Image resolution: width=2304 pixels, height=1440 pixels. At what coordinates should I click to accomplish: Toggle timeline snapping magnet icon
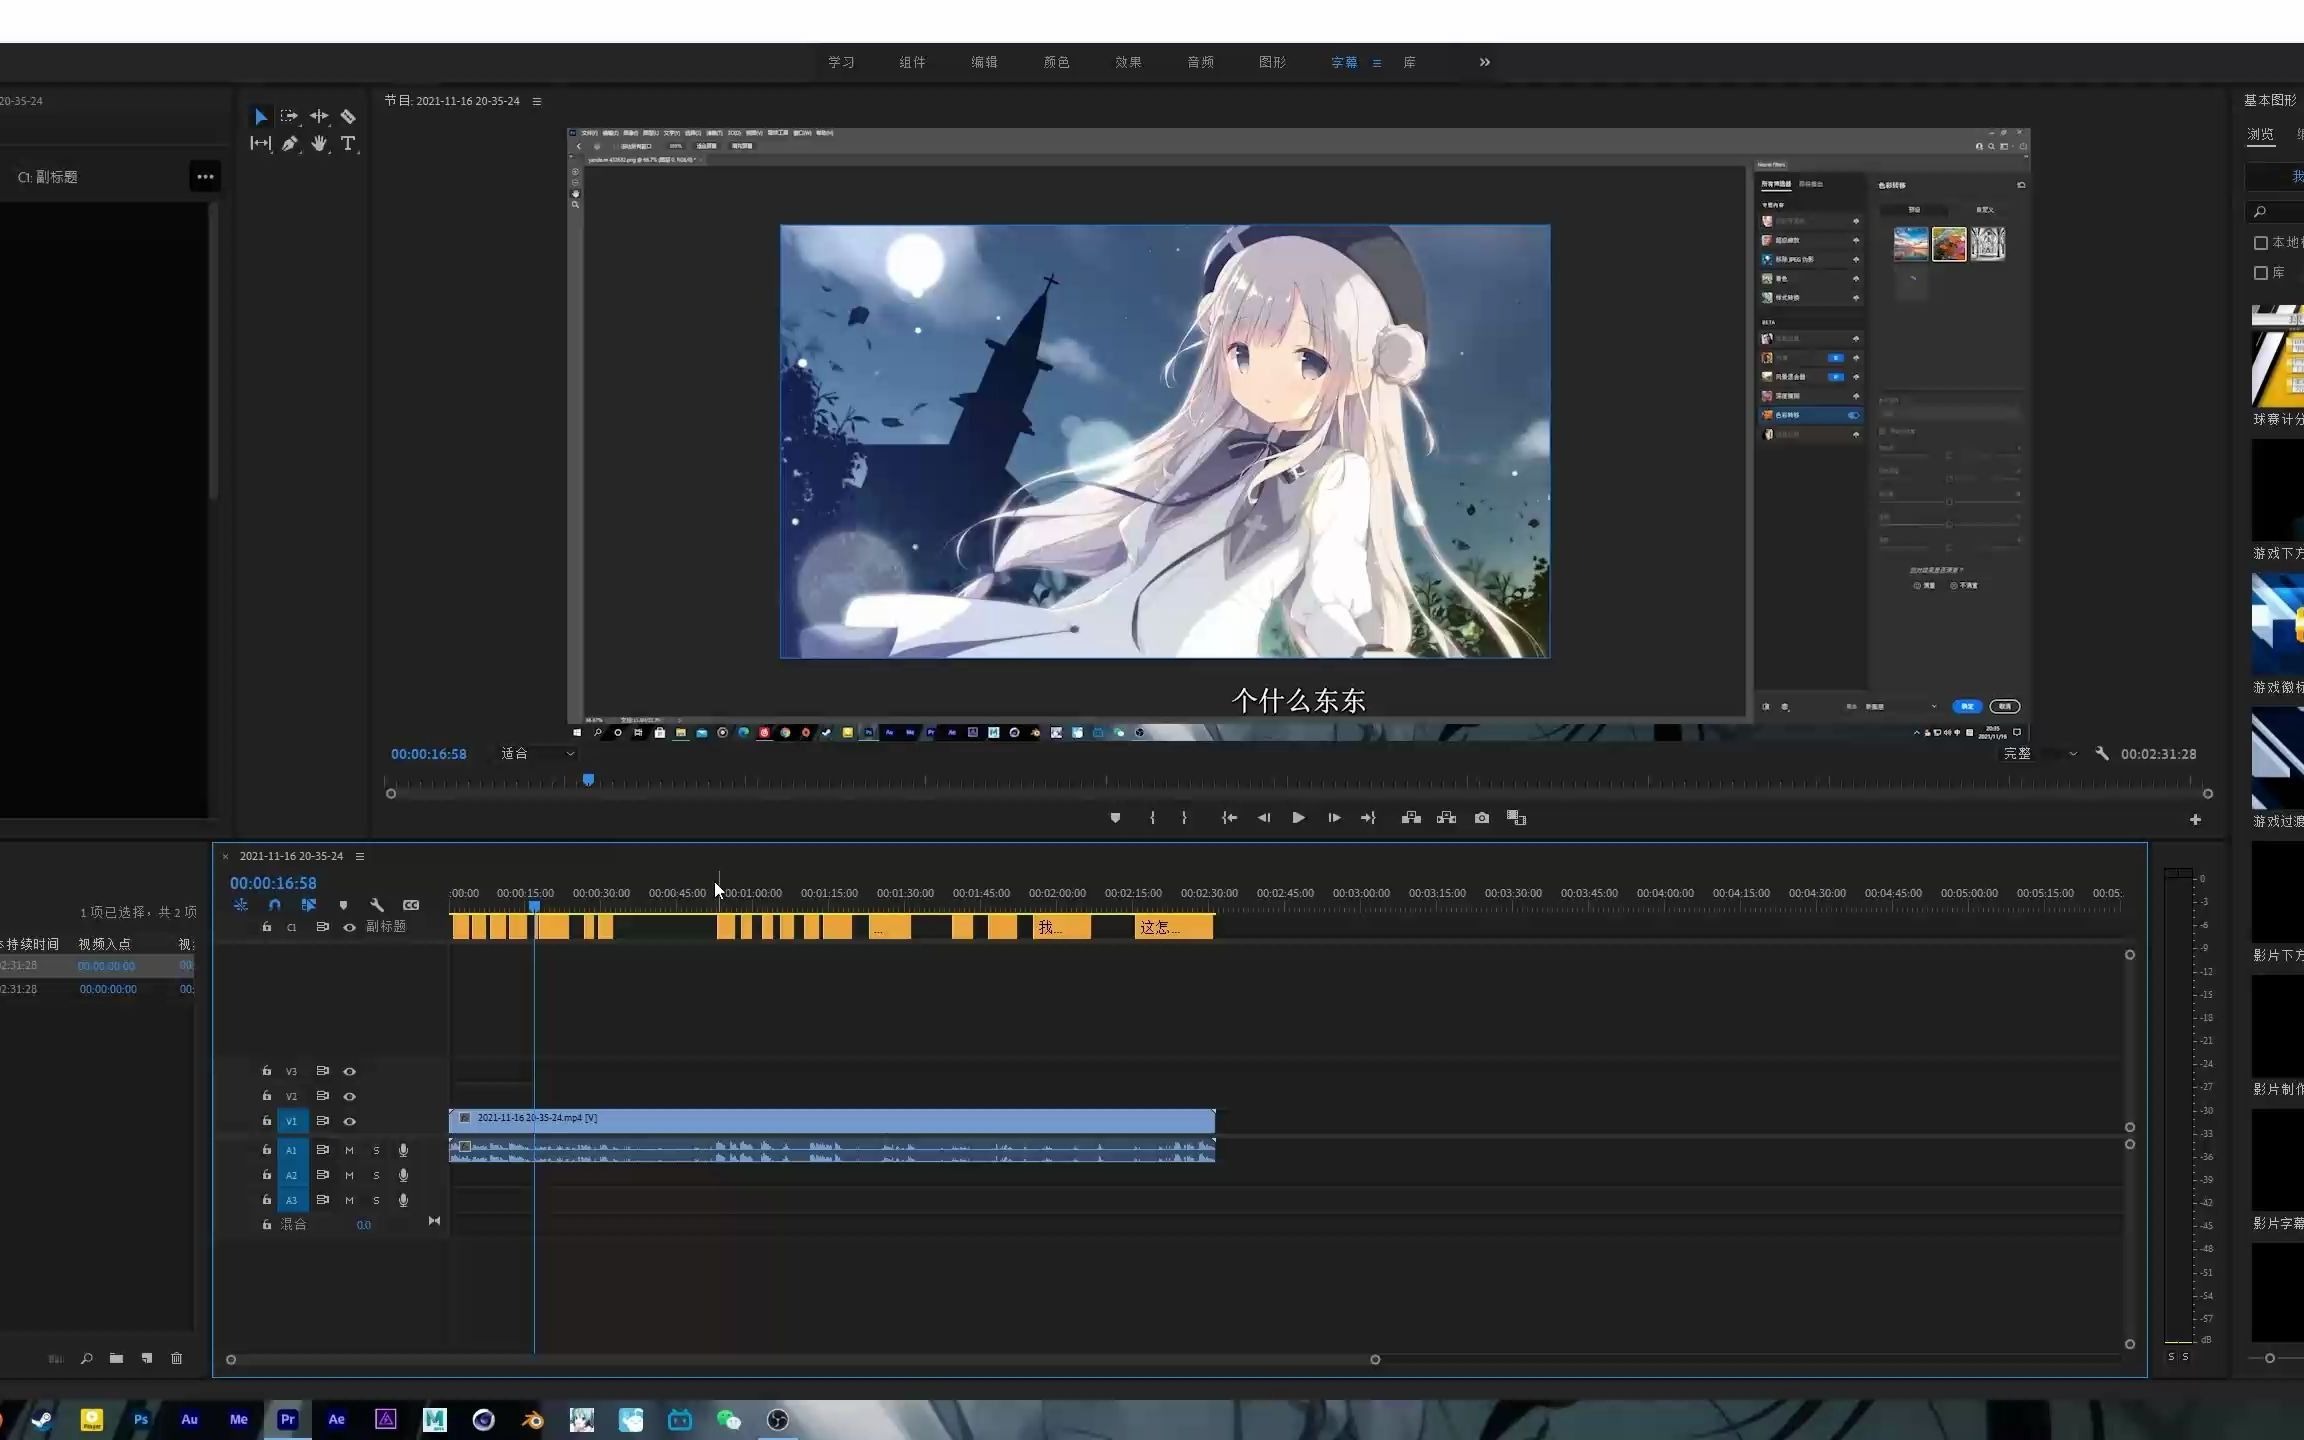pyautogui.click(x=274, y=905)
